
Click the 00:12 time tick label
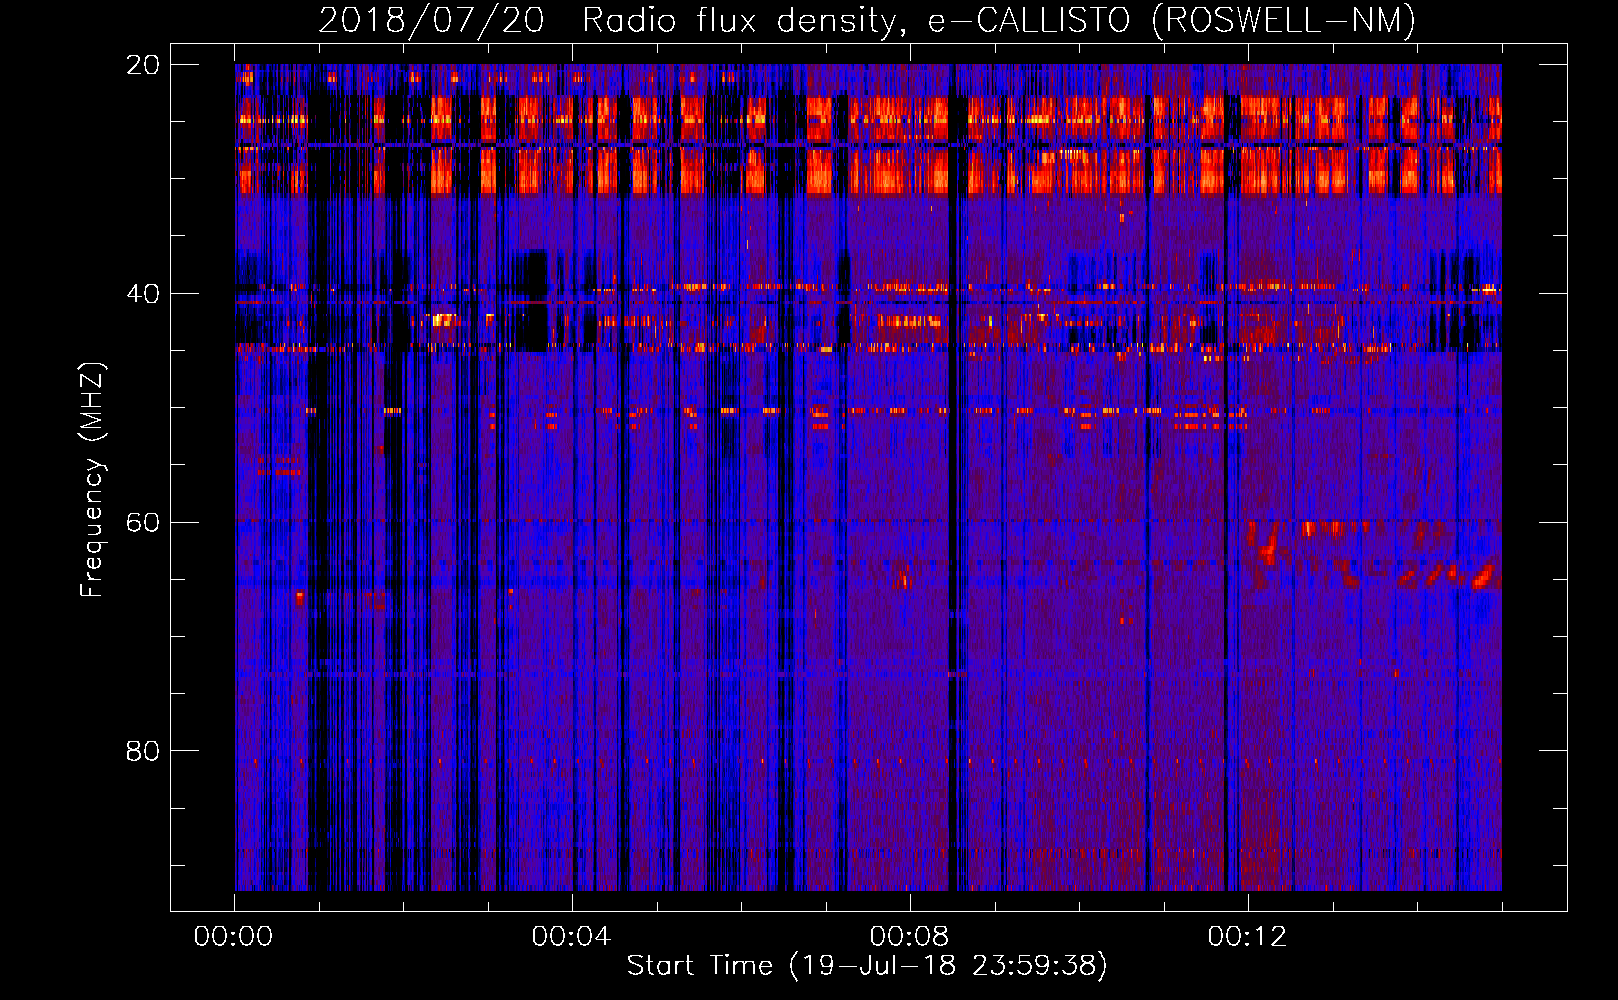coord(1247,937)
